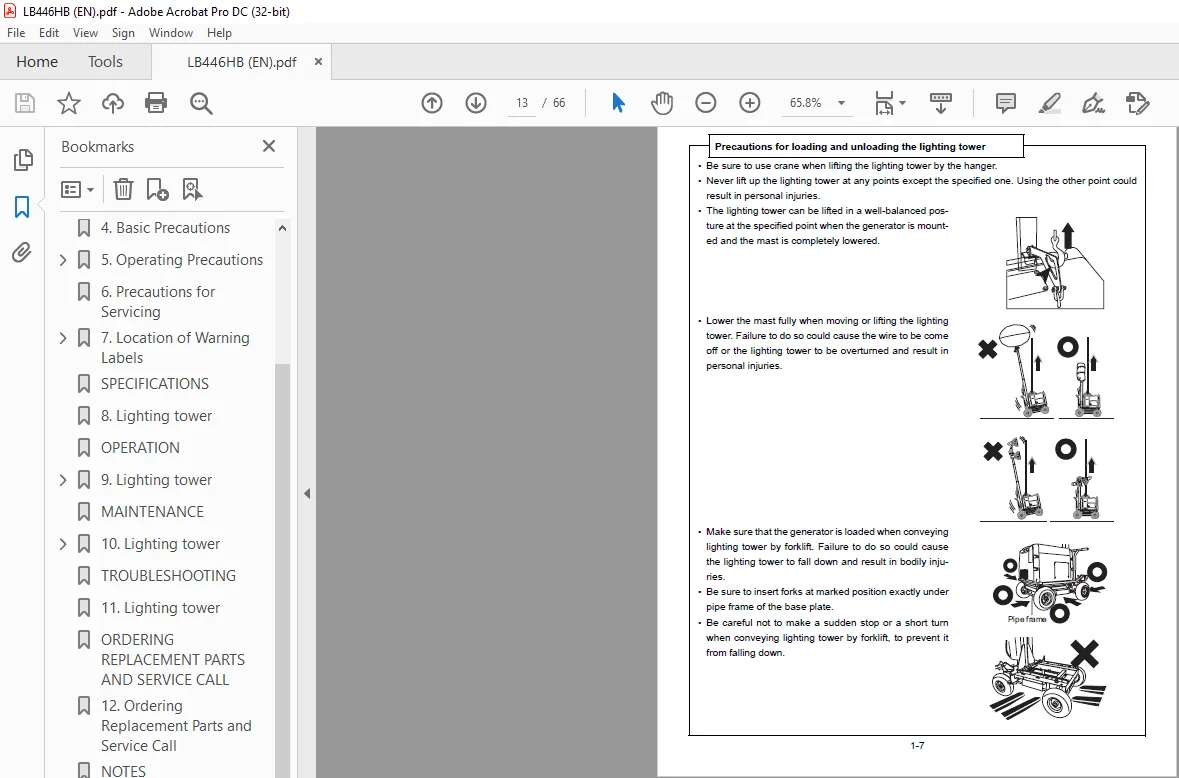1179x778 pixels.
Task: Jump to TROUBLESHOOTING bookmark
Action: point(168,576)
